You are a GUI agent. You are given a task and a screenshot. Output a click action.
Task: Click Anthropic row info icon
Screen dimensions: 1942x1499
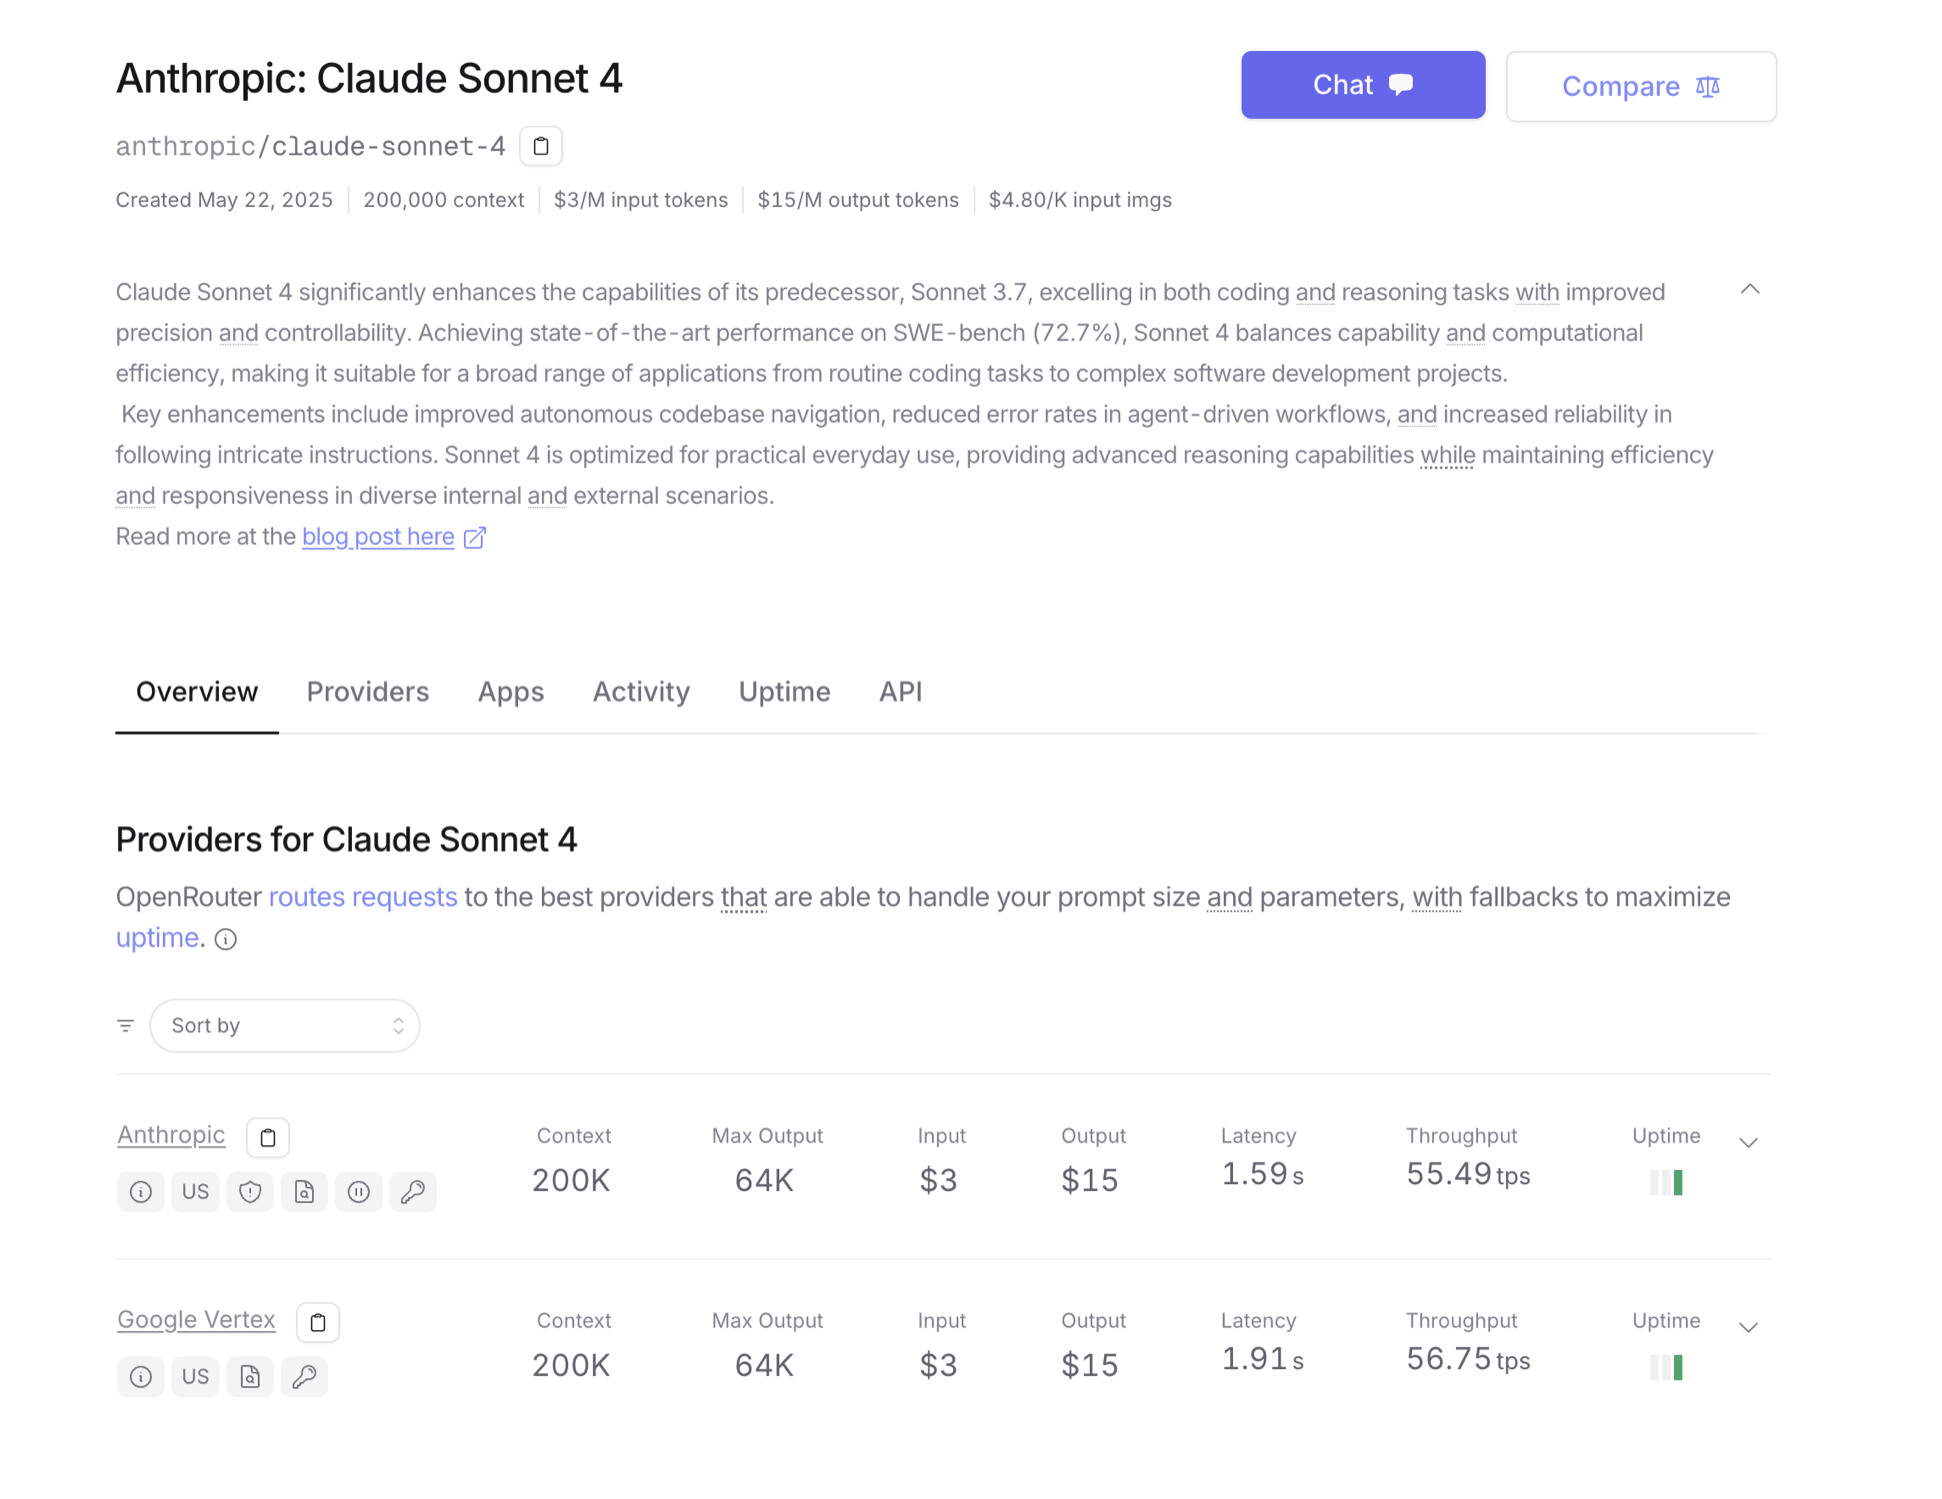pos(141,1192)
